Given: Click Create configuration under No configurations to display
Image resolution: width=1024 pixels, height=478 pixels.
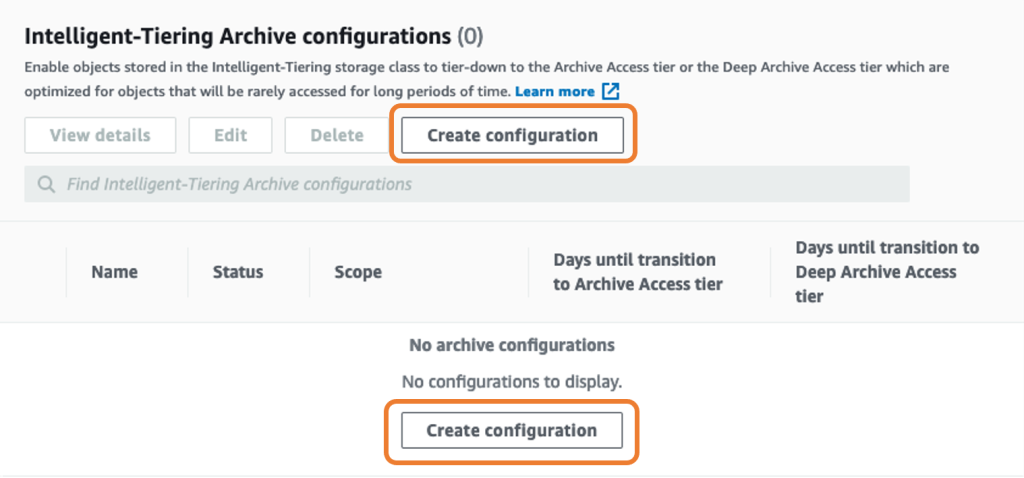Looking at the screenshot, I should pos(512,430).
